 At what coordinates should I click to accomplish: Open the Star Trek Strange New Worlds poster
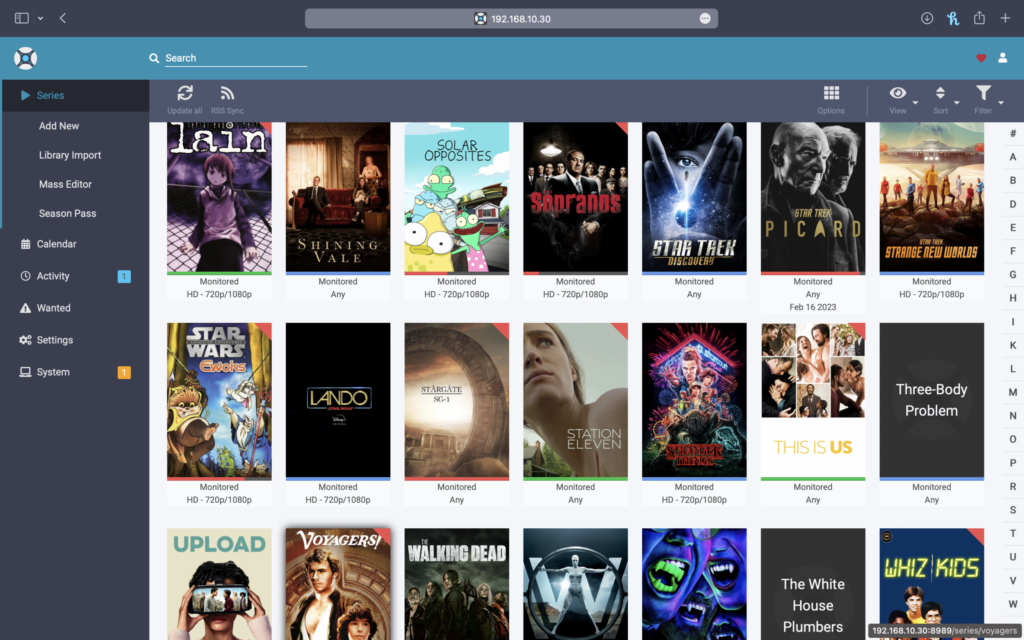[x=932, y=197]
